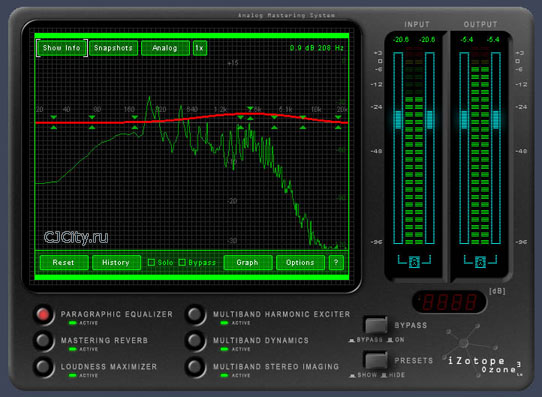
Task: Toggle Loudness Maximizer active indicator
Action: coord(73,376)
